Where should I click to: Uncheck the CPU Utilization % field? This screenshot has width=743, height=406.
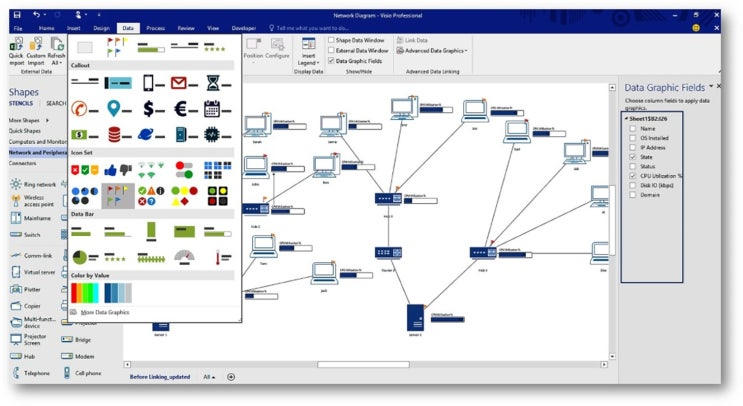tap(633, 176)
